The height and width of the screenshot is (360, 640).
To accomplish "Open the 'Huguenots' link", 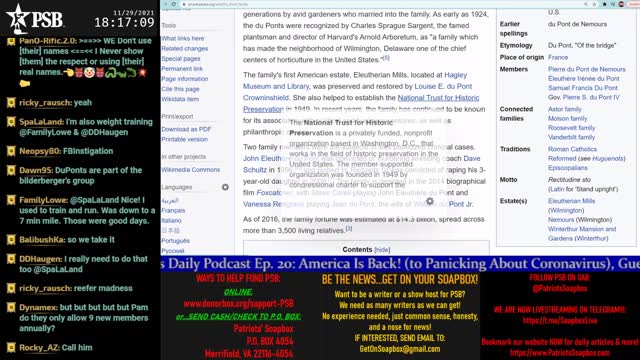I will 607,158.
